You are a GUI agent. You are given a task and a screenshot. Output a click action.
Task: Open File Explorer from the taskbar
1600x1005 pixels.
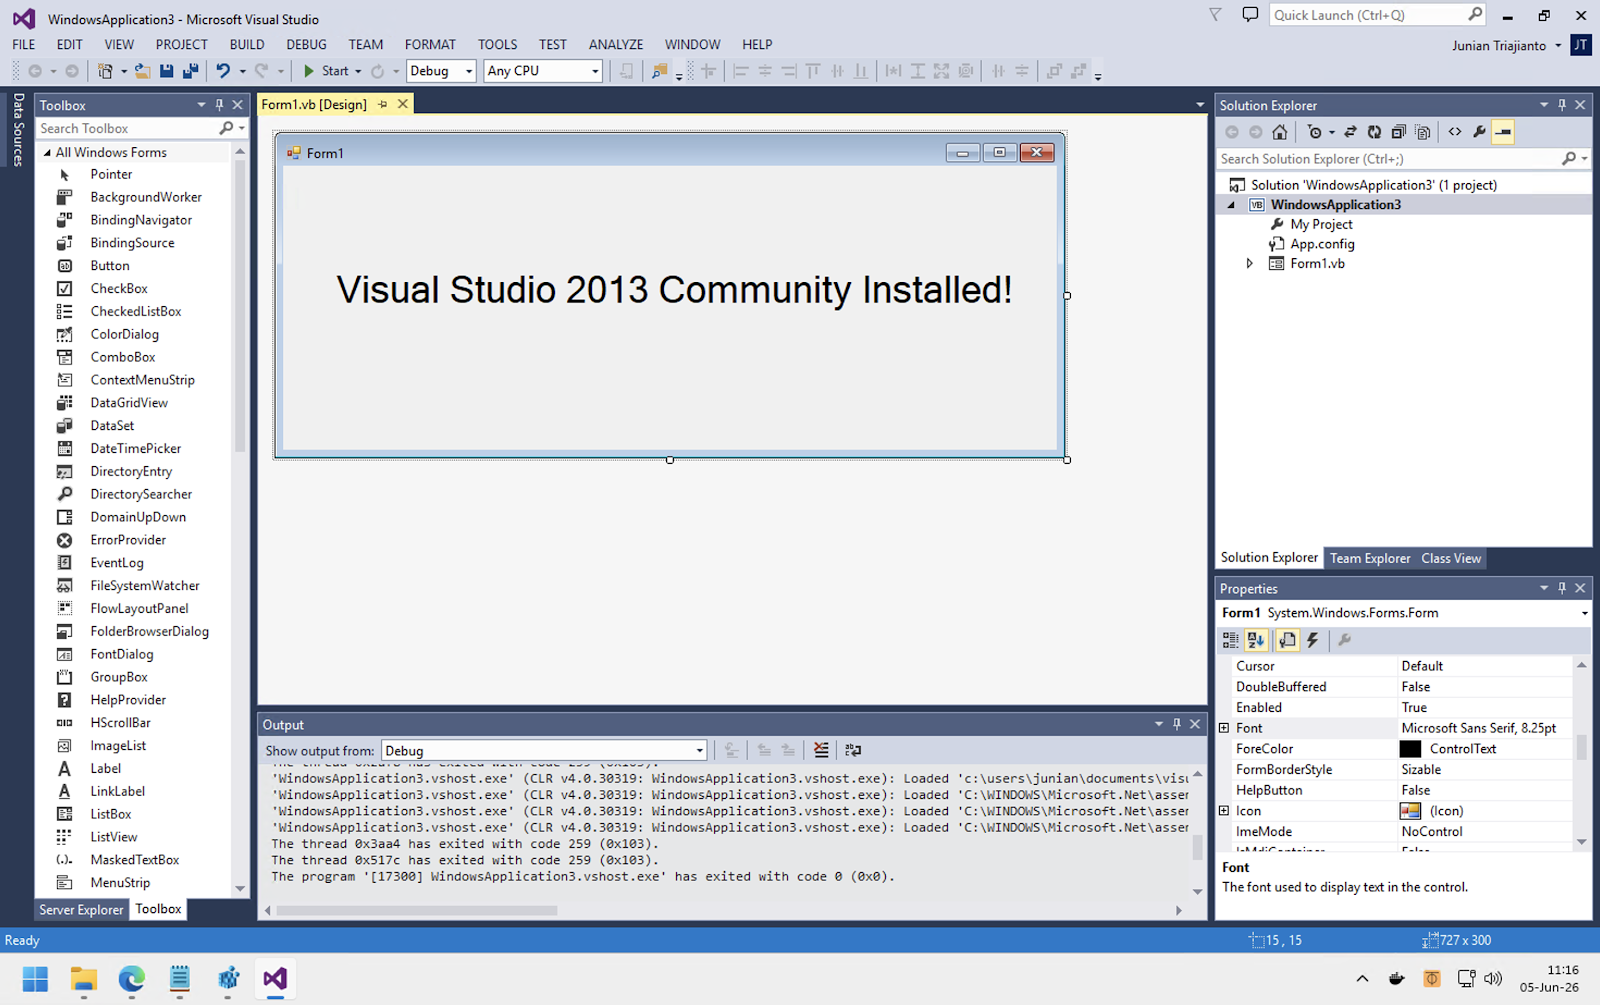pyautogui.click(x=83, y=979)
